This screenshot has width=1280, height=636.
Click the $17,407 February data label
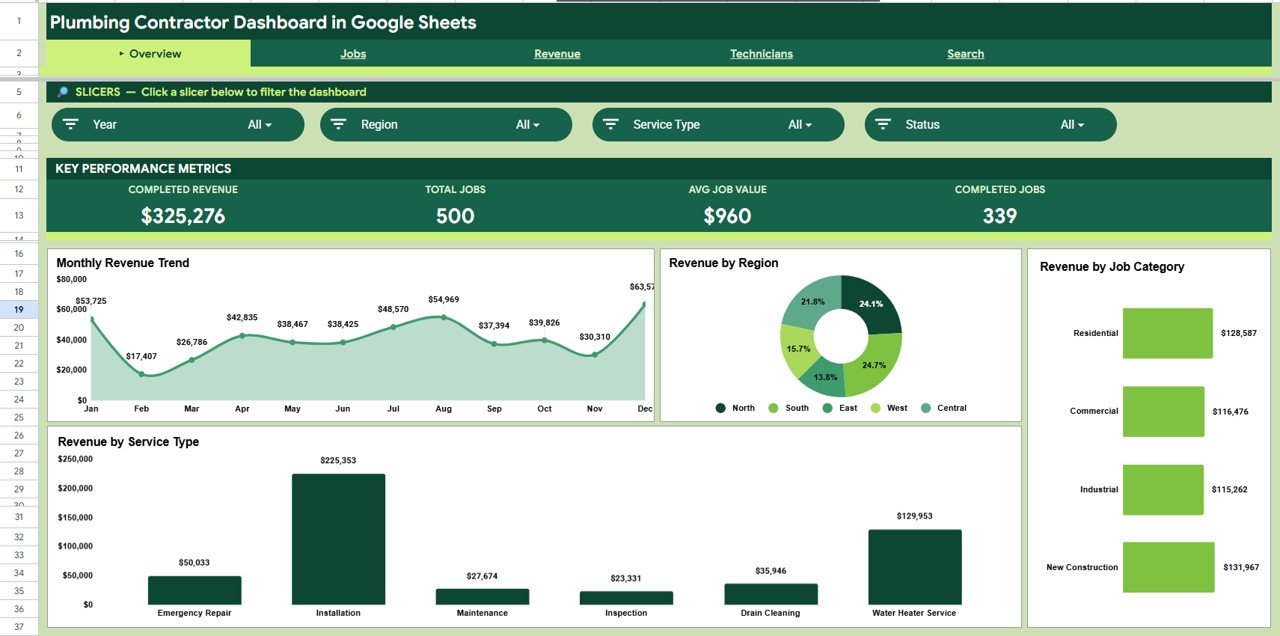point(141,357)
